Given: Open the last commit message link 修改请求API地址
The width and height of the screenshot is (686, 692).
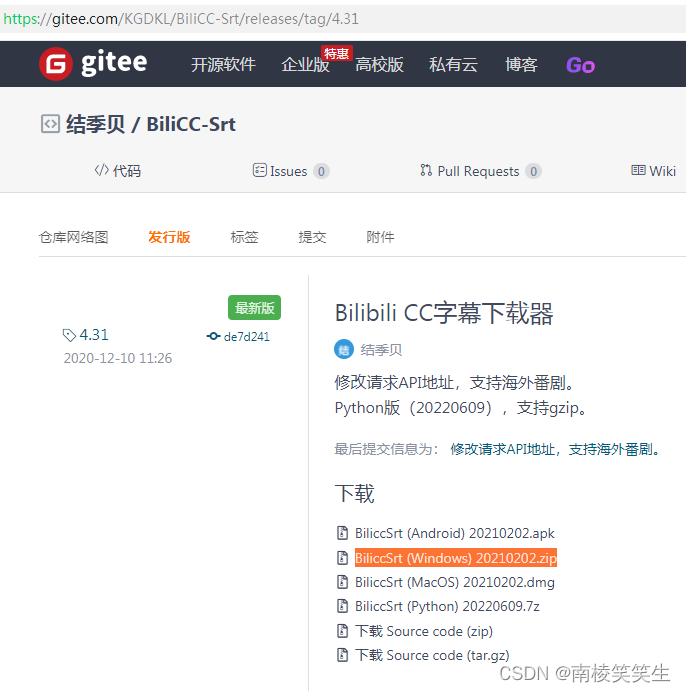Looking at the screenshot, I should 555,449.
